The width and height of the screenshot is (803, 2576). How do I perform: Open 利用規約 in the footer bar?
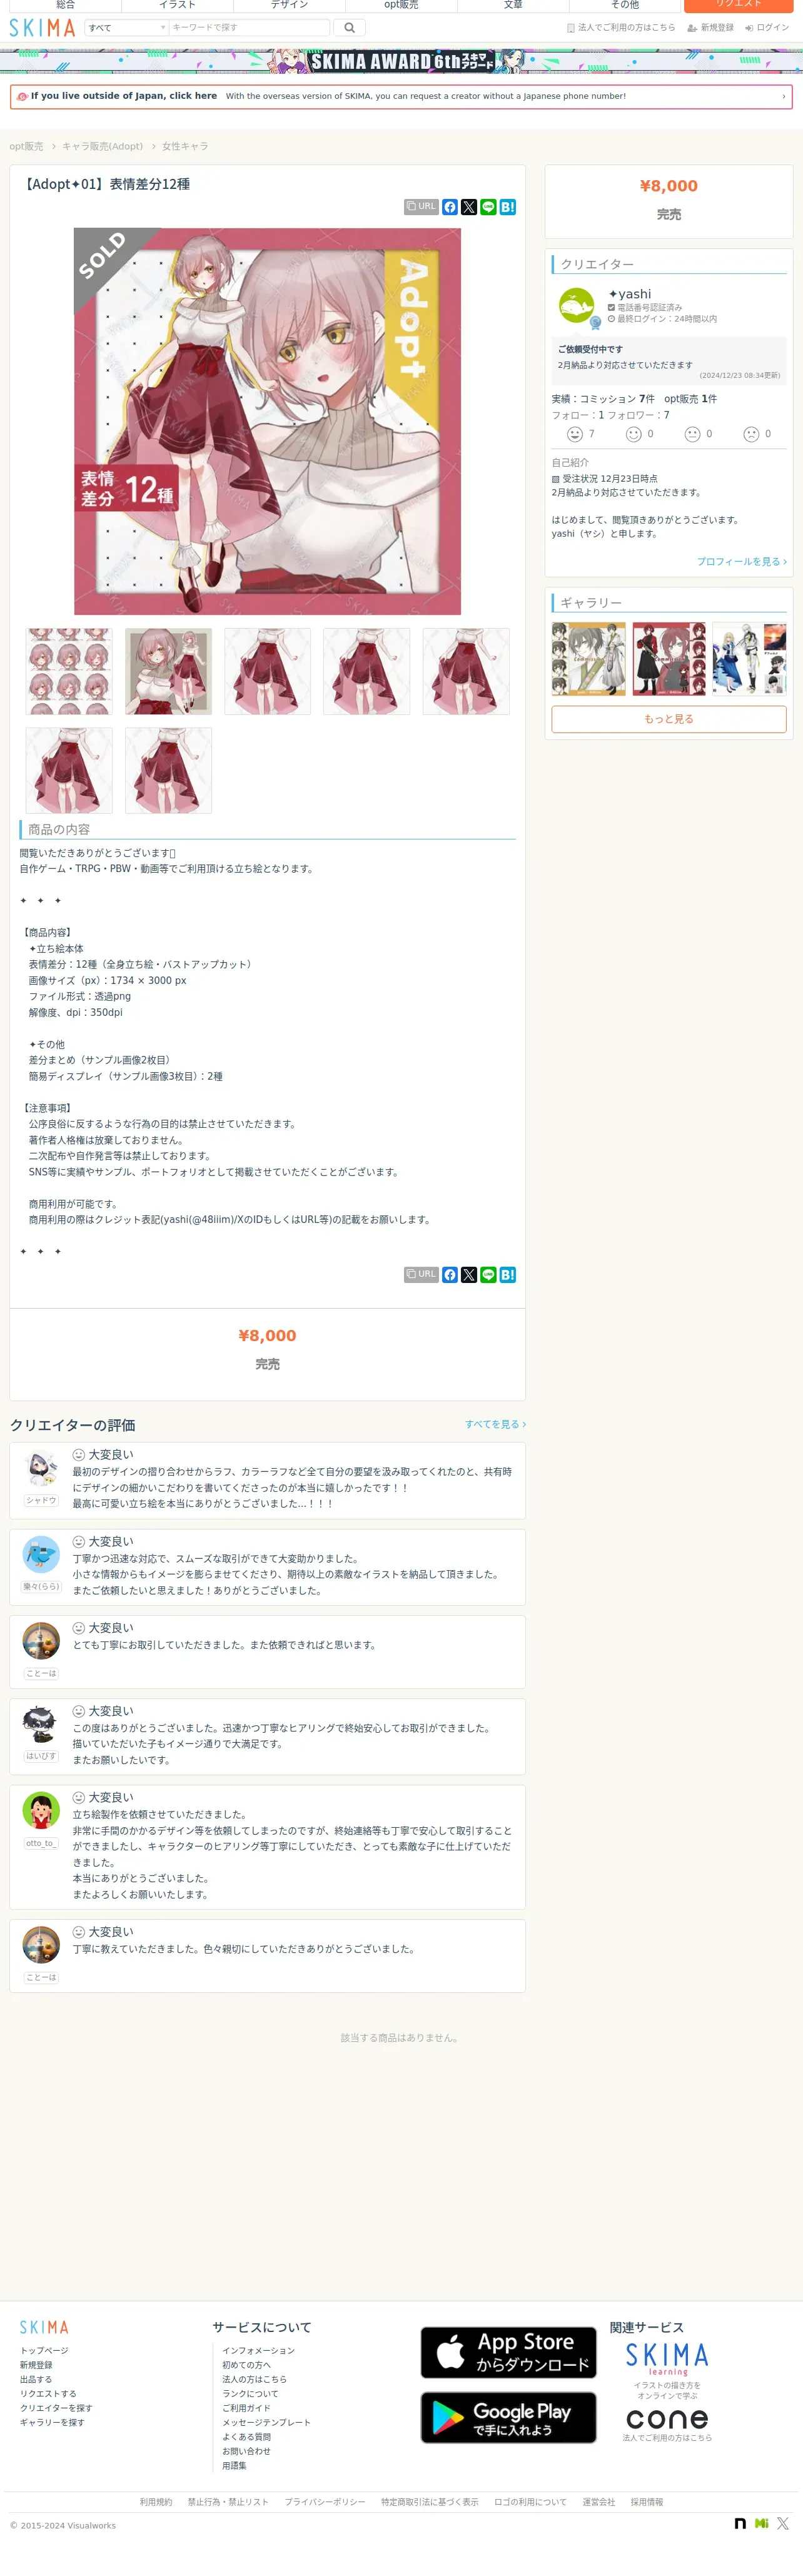(x=156, y=2502)
